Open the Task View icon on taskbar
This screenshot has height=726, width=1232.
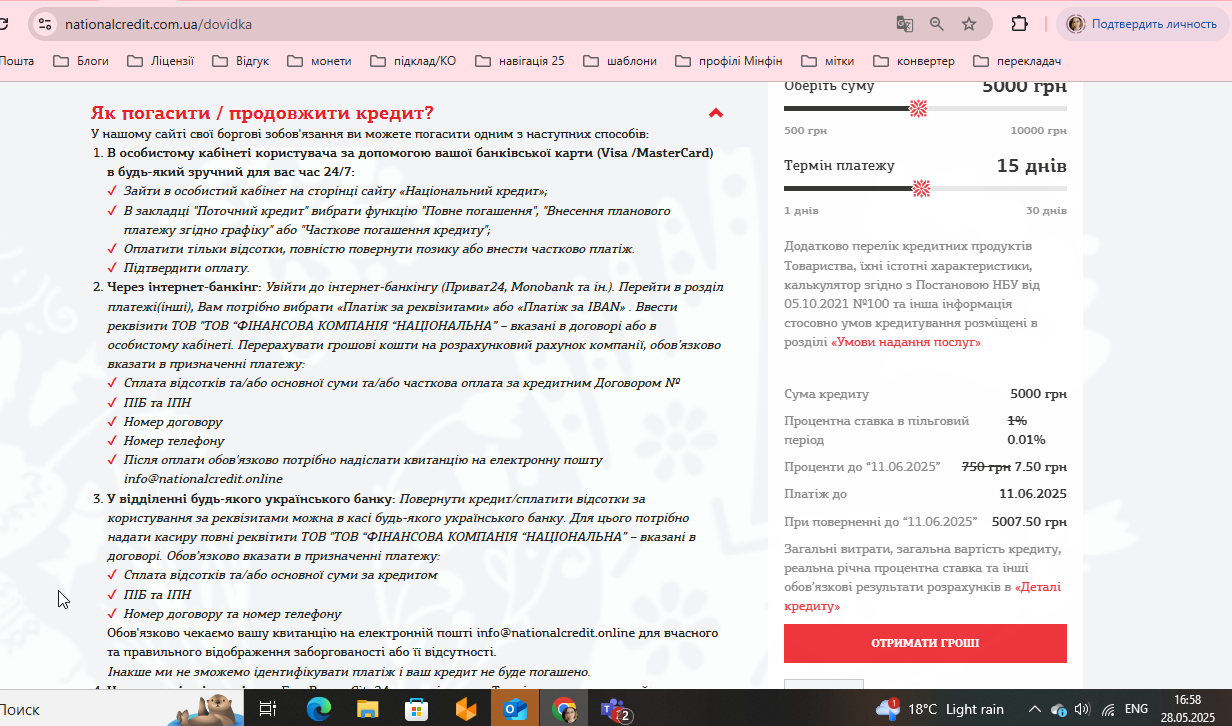(x=268, y=709)
